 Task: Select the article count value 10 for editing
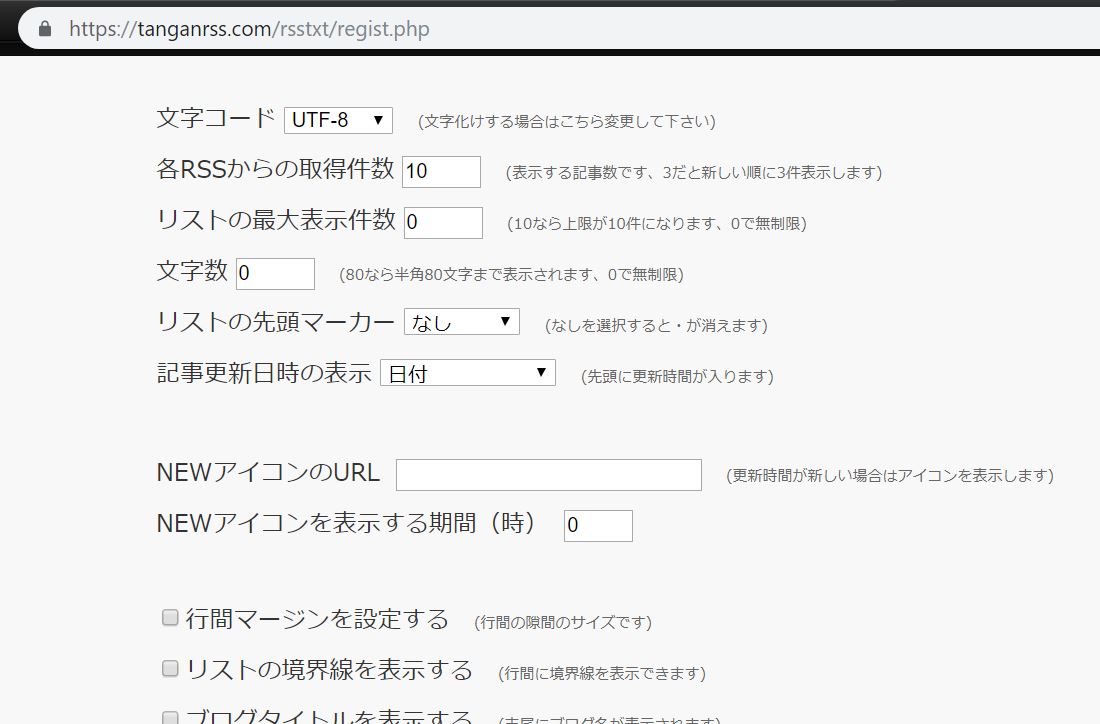point(441,171)
